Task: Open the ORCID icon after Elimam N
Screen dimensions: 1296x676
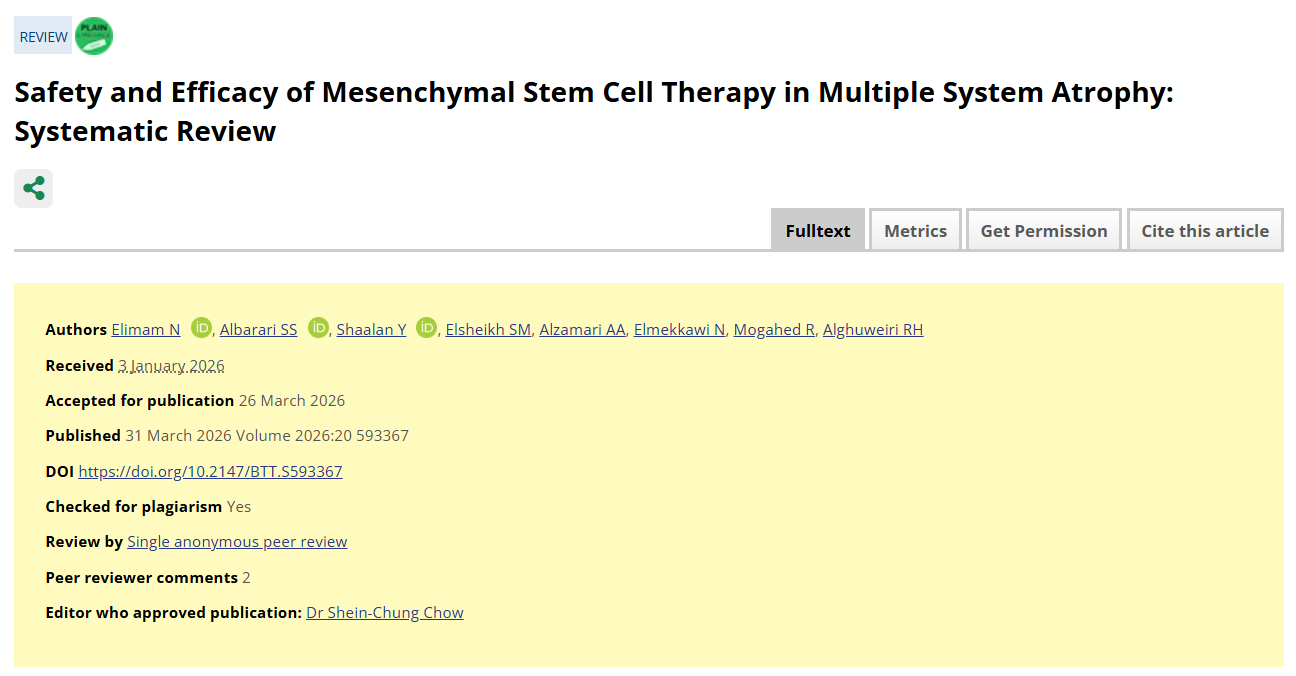Action: pos(202,328)
